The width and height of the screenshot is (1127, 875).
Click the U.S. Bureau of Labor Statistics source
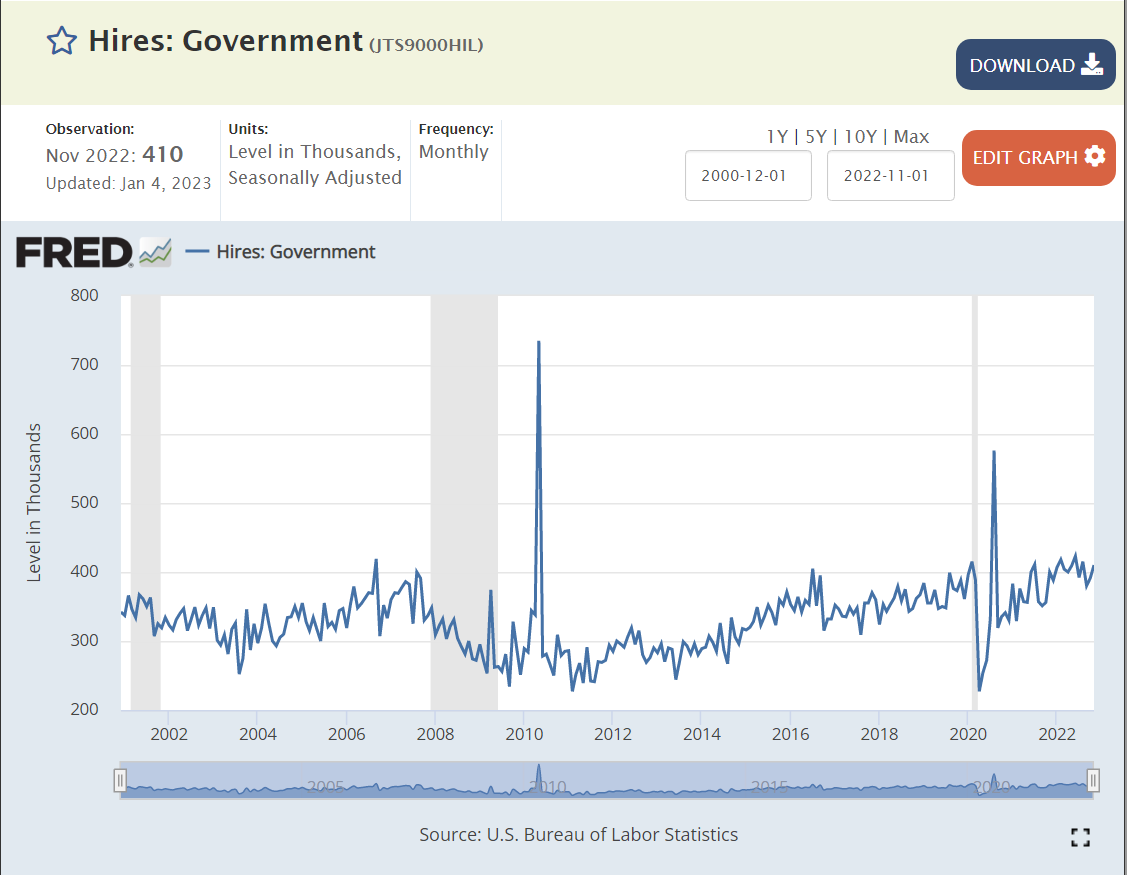click(x=612, y=834)
